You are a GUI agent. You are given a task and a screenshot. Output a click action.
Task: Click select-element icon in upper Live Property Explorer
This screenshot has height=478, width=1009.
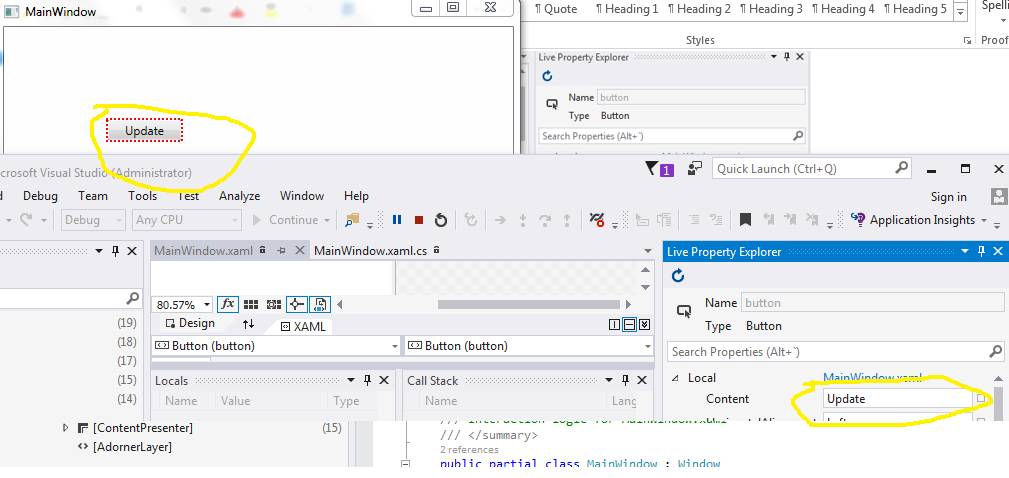551,104
